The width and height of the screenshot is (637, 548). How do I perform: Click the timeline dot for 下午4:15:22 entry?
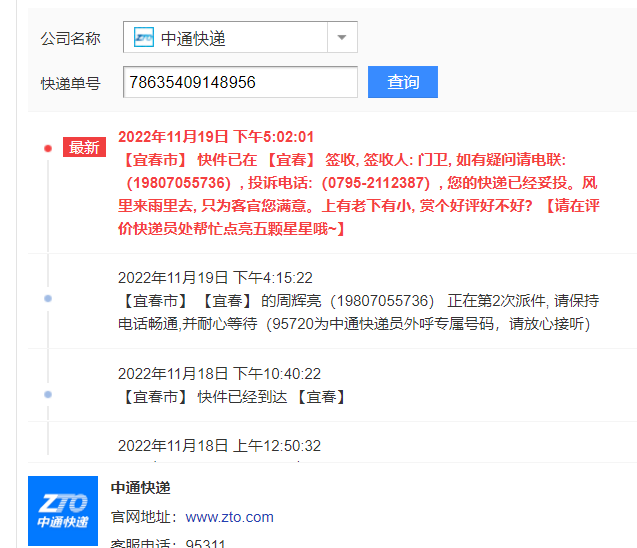[x=48, y=299]
